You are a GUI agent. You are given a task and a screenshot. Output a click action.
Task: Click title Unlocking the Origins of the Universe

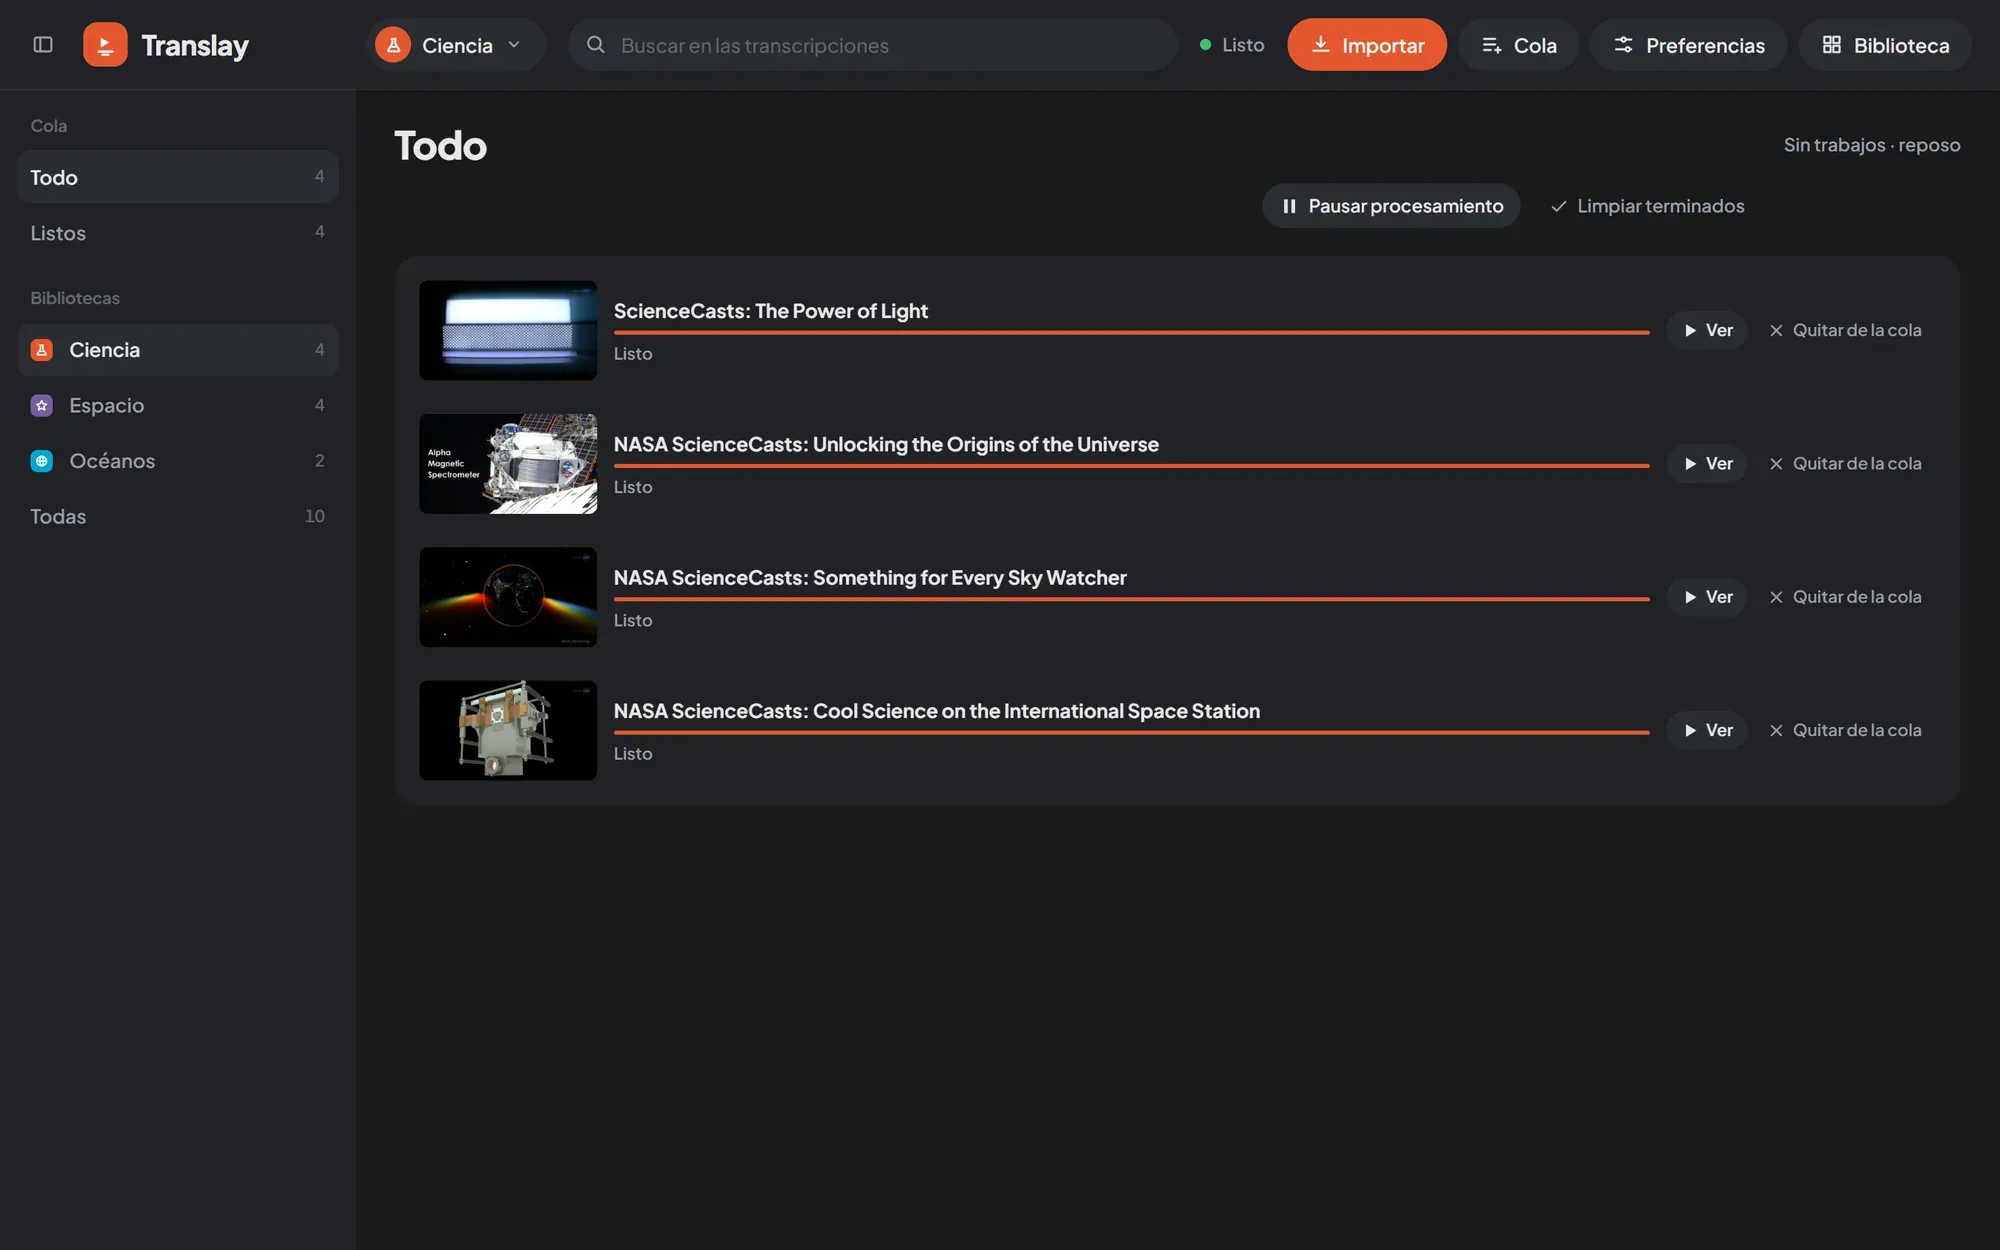886,444
